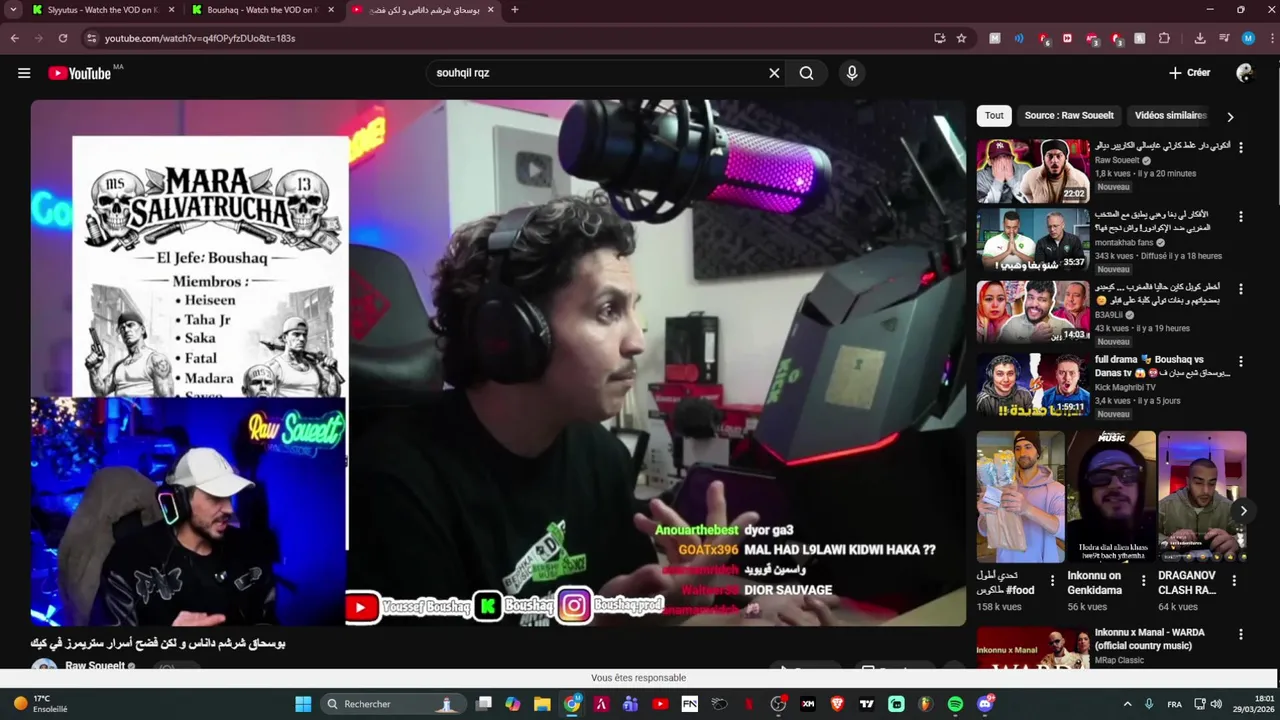This screenshot has width=1280, height=720.
Task: Open Spotify from the taskbar
Action: [955, 704]
